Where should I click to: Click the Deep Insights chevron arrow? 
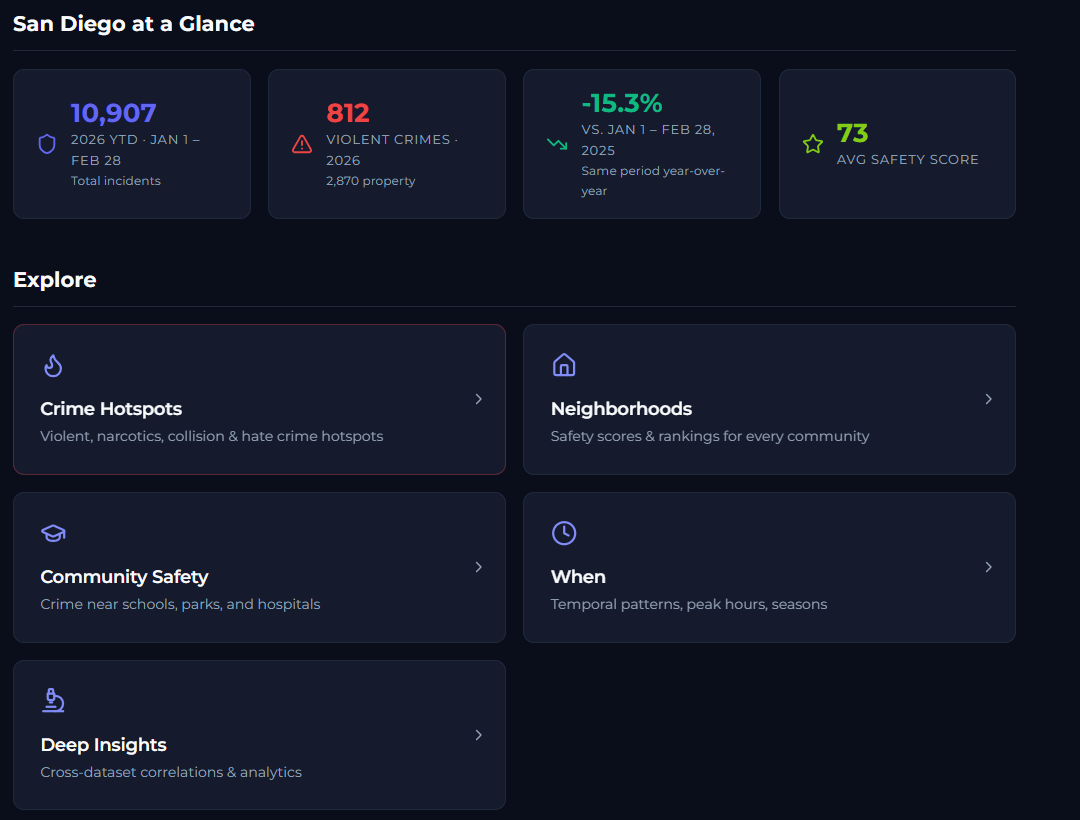point(479,735)
